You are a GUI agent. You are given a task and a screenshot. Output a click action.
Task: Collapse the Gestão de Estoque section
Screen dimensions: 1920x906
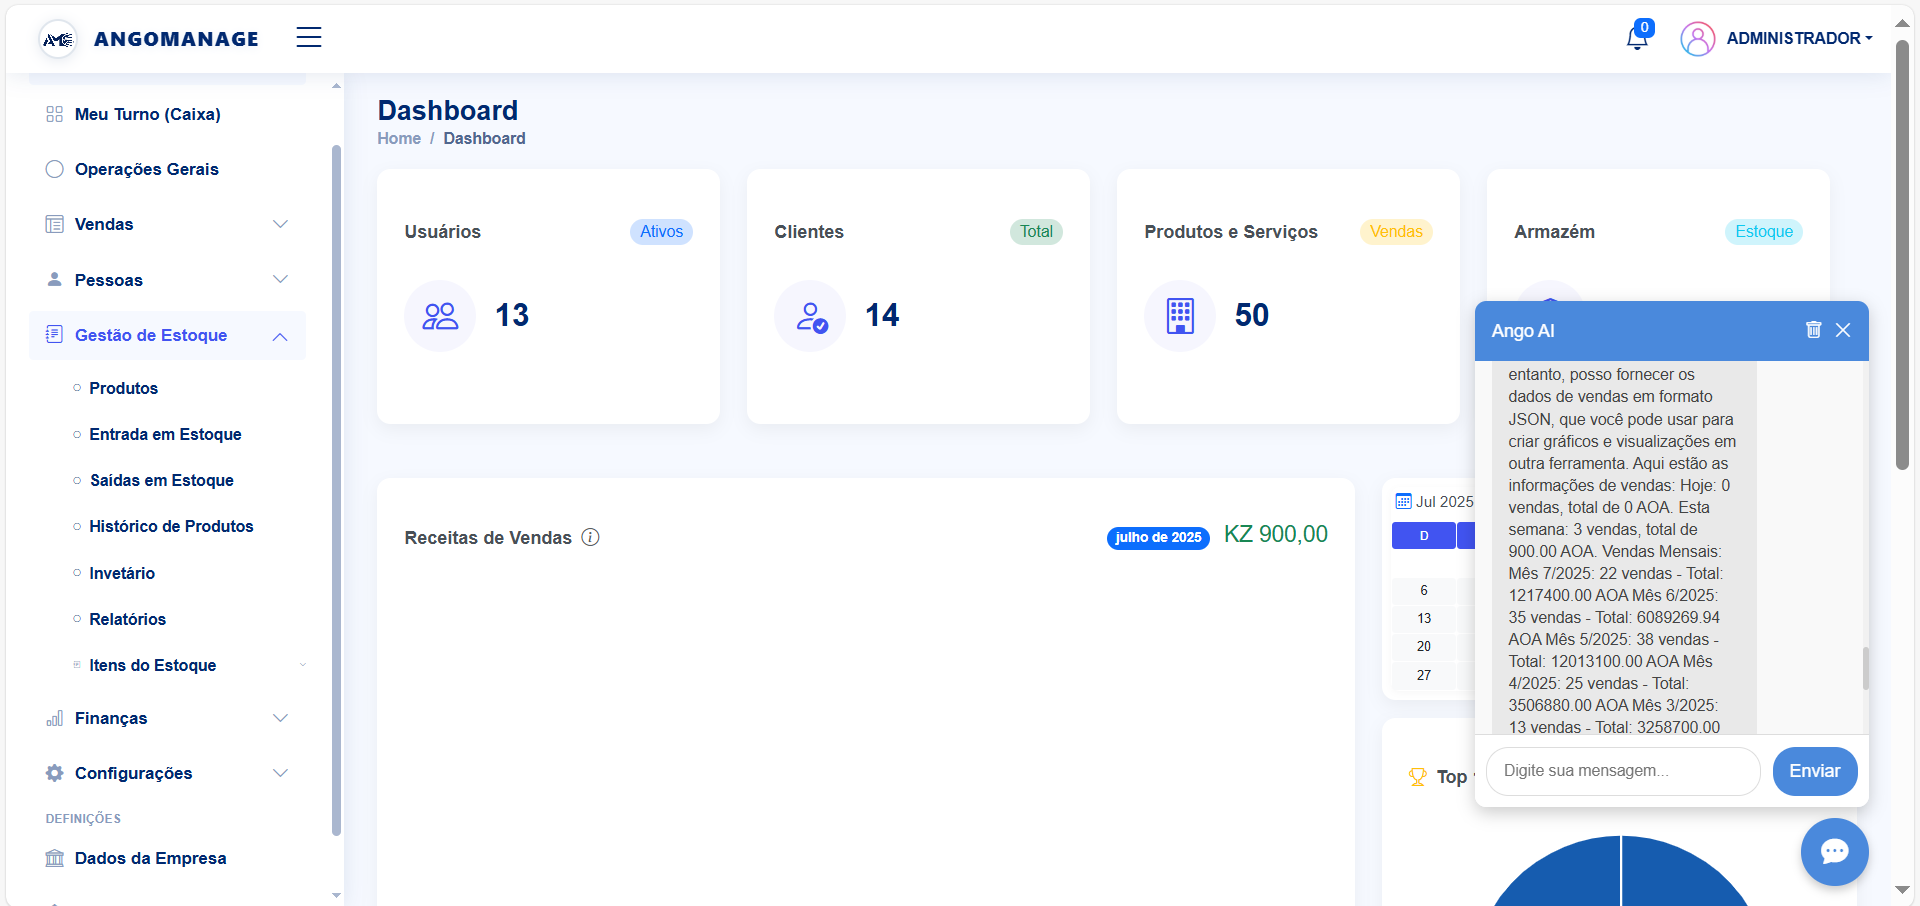tap(281, 336)
